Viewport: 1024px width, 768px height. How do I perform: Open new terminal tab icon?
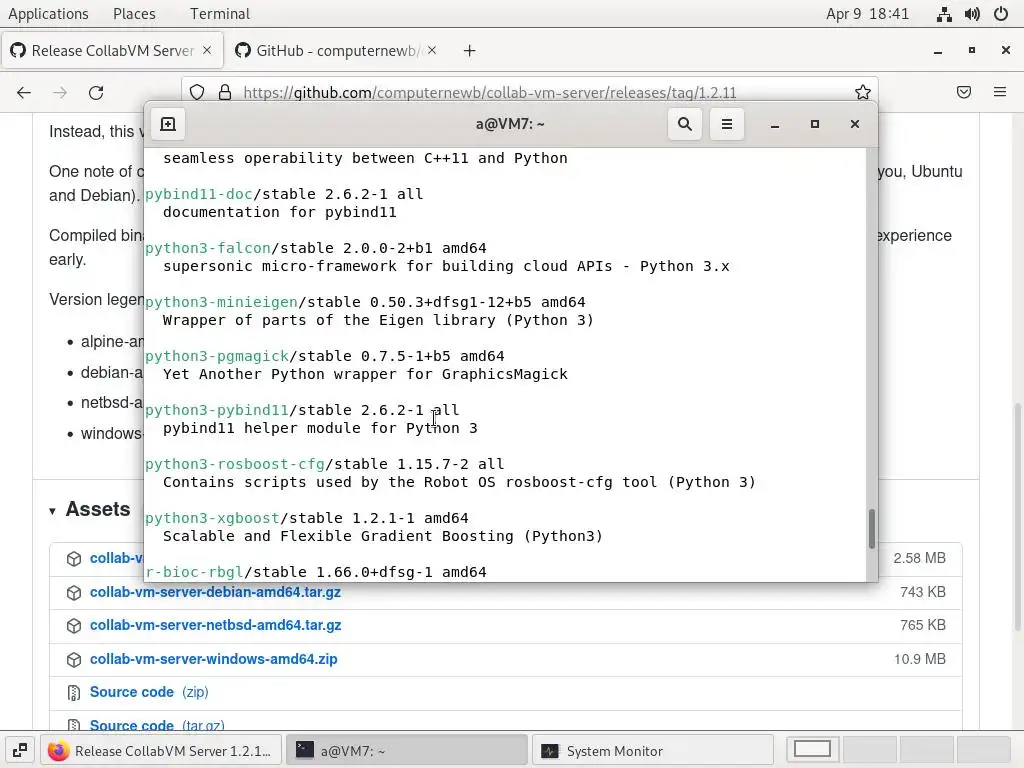tap(168, 124)
